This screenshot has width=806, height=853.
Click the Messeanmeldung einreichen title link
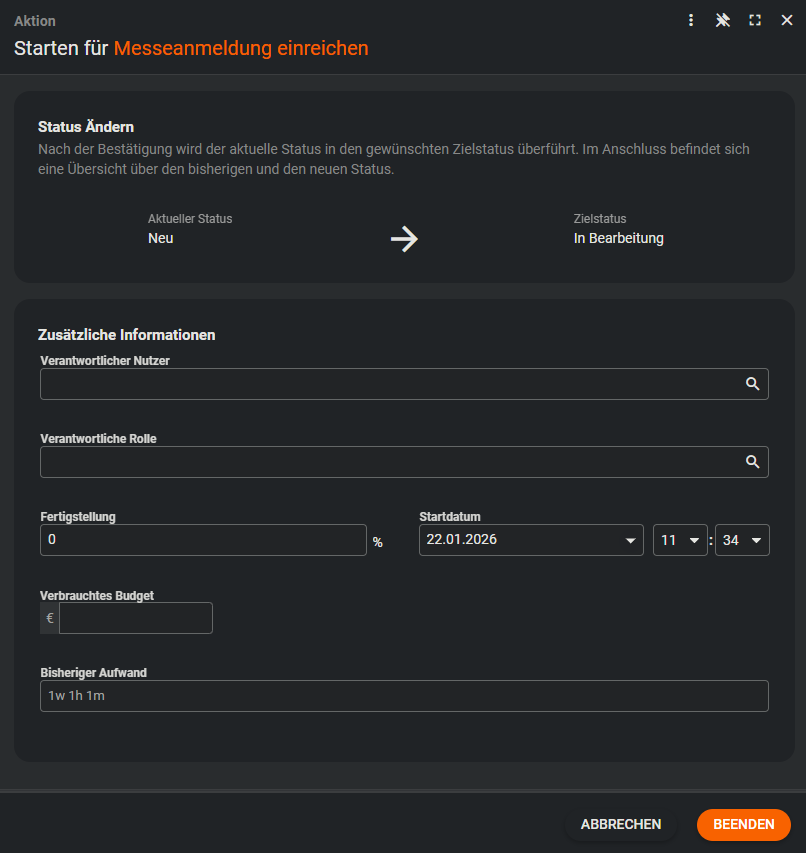tap(241, 48)
